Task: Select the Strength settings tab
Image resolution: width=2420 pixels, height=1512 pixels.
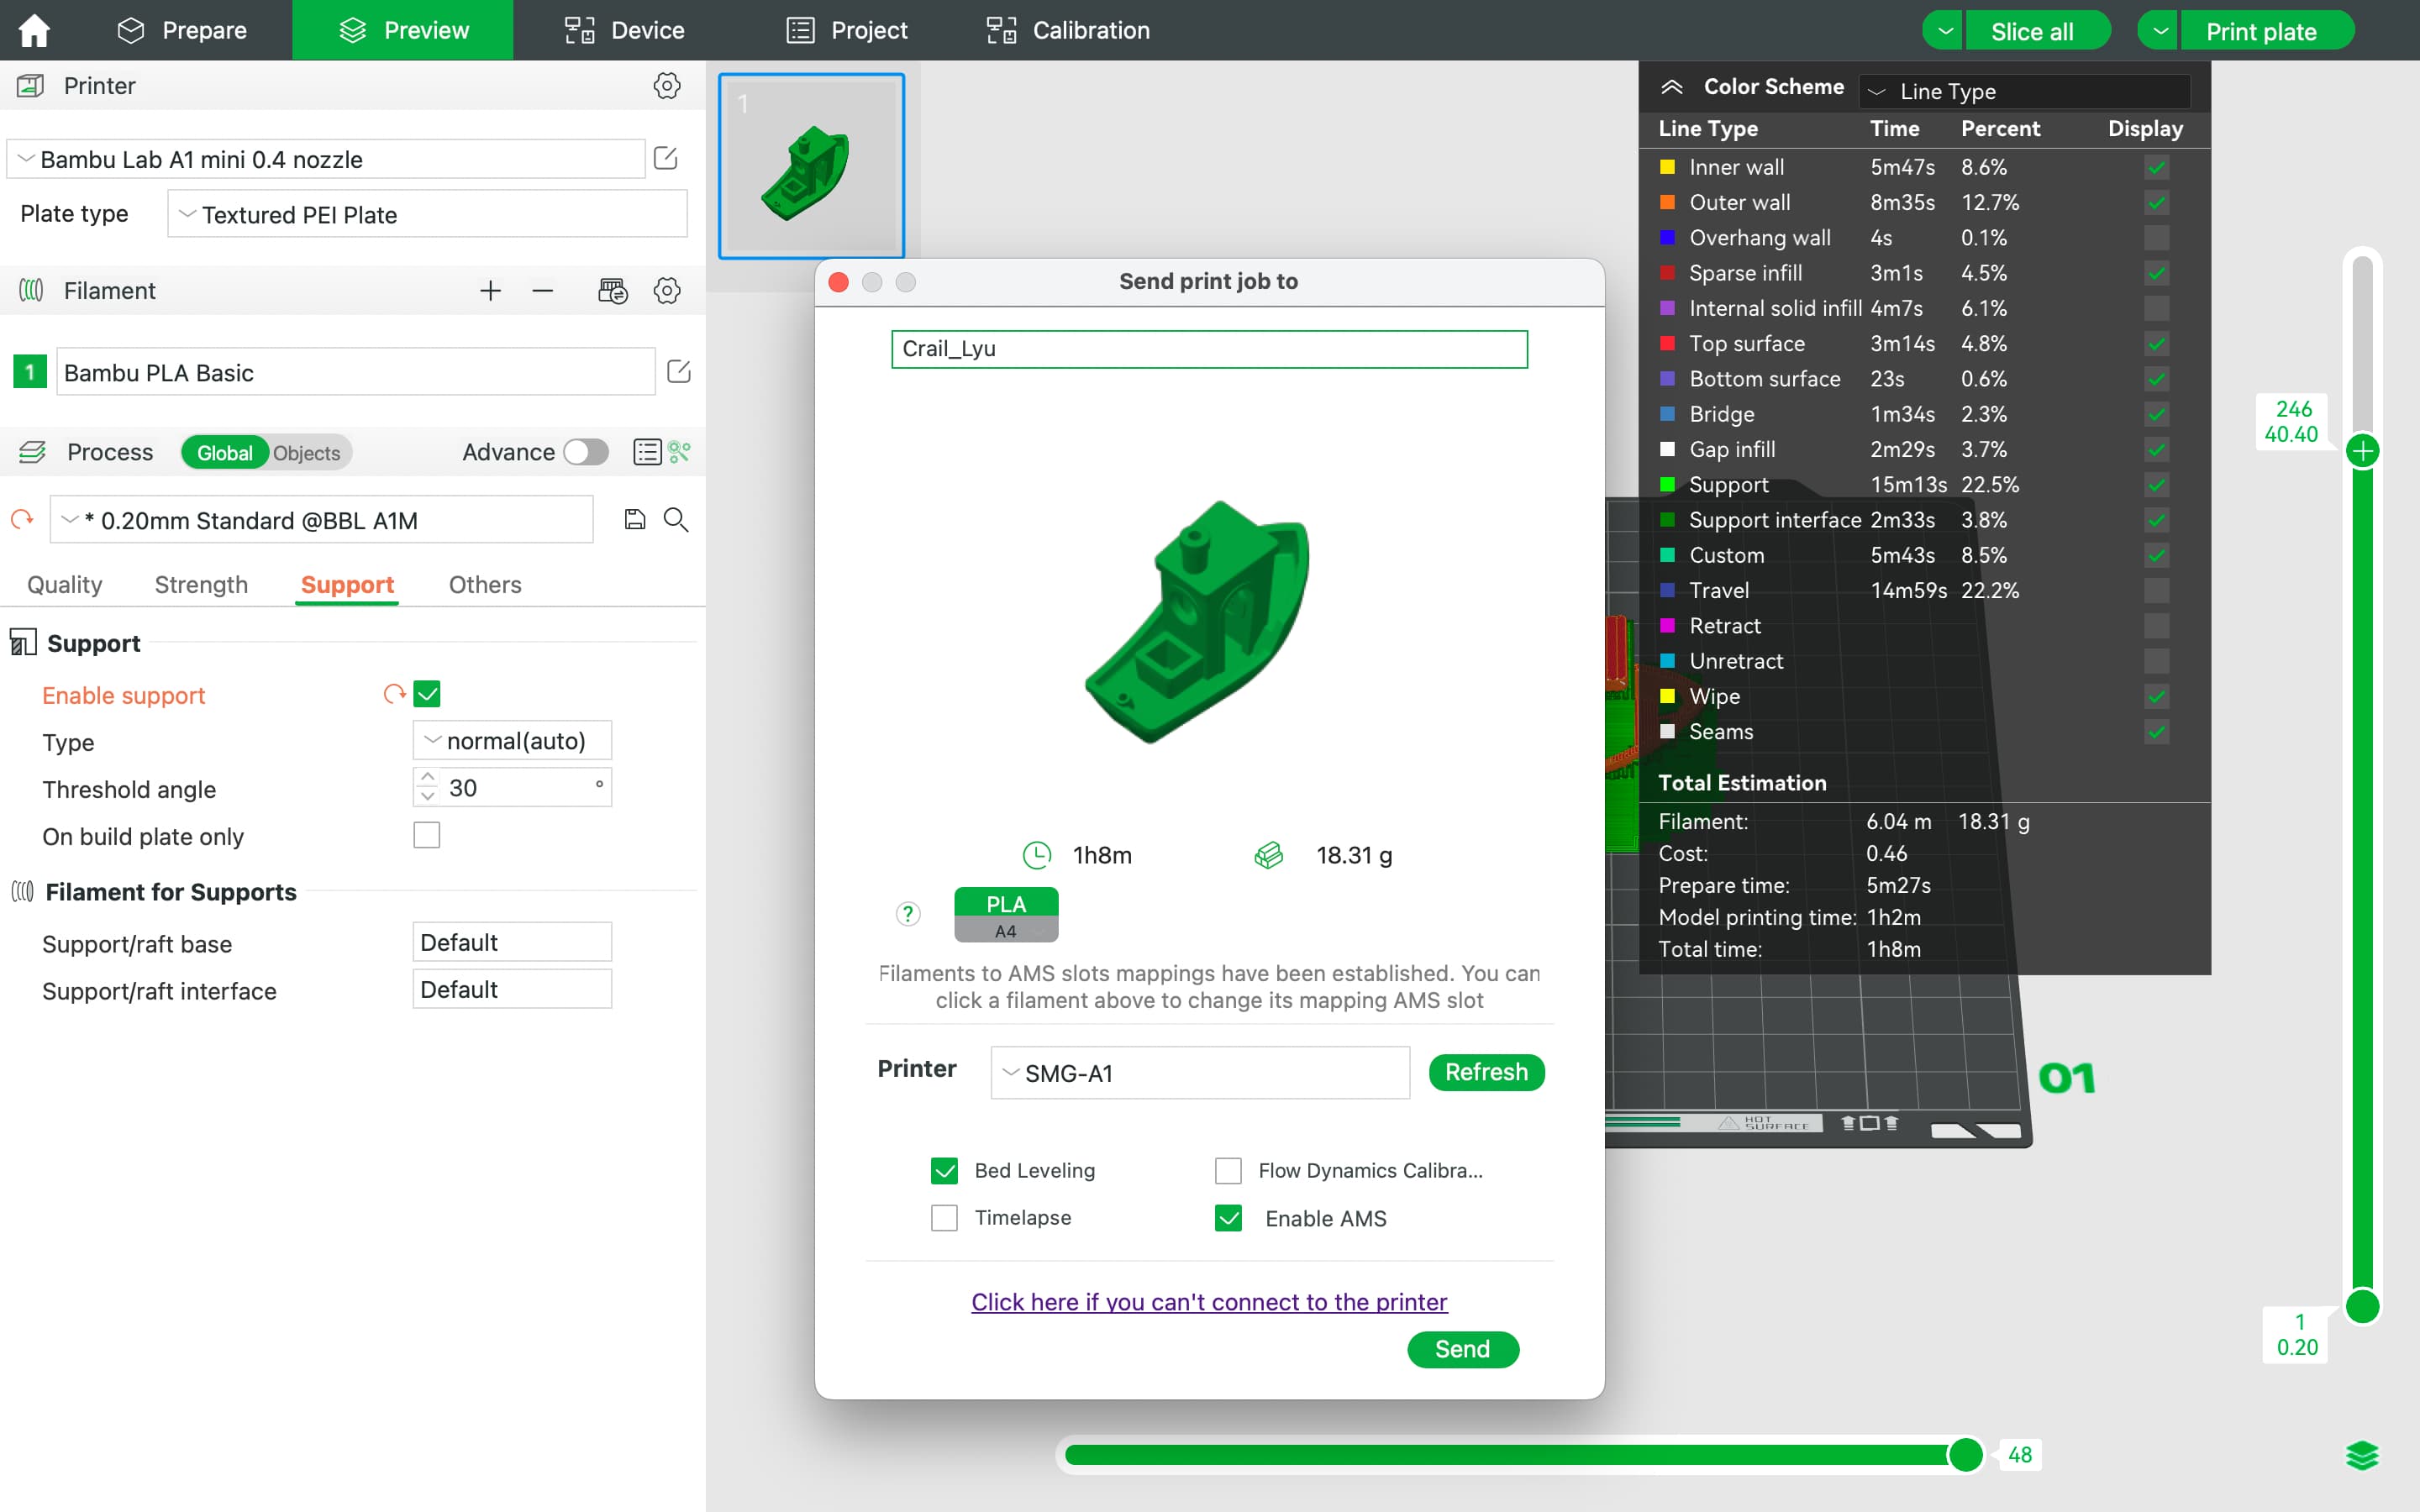Action: pos(201,584)
